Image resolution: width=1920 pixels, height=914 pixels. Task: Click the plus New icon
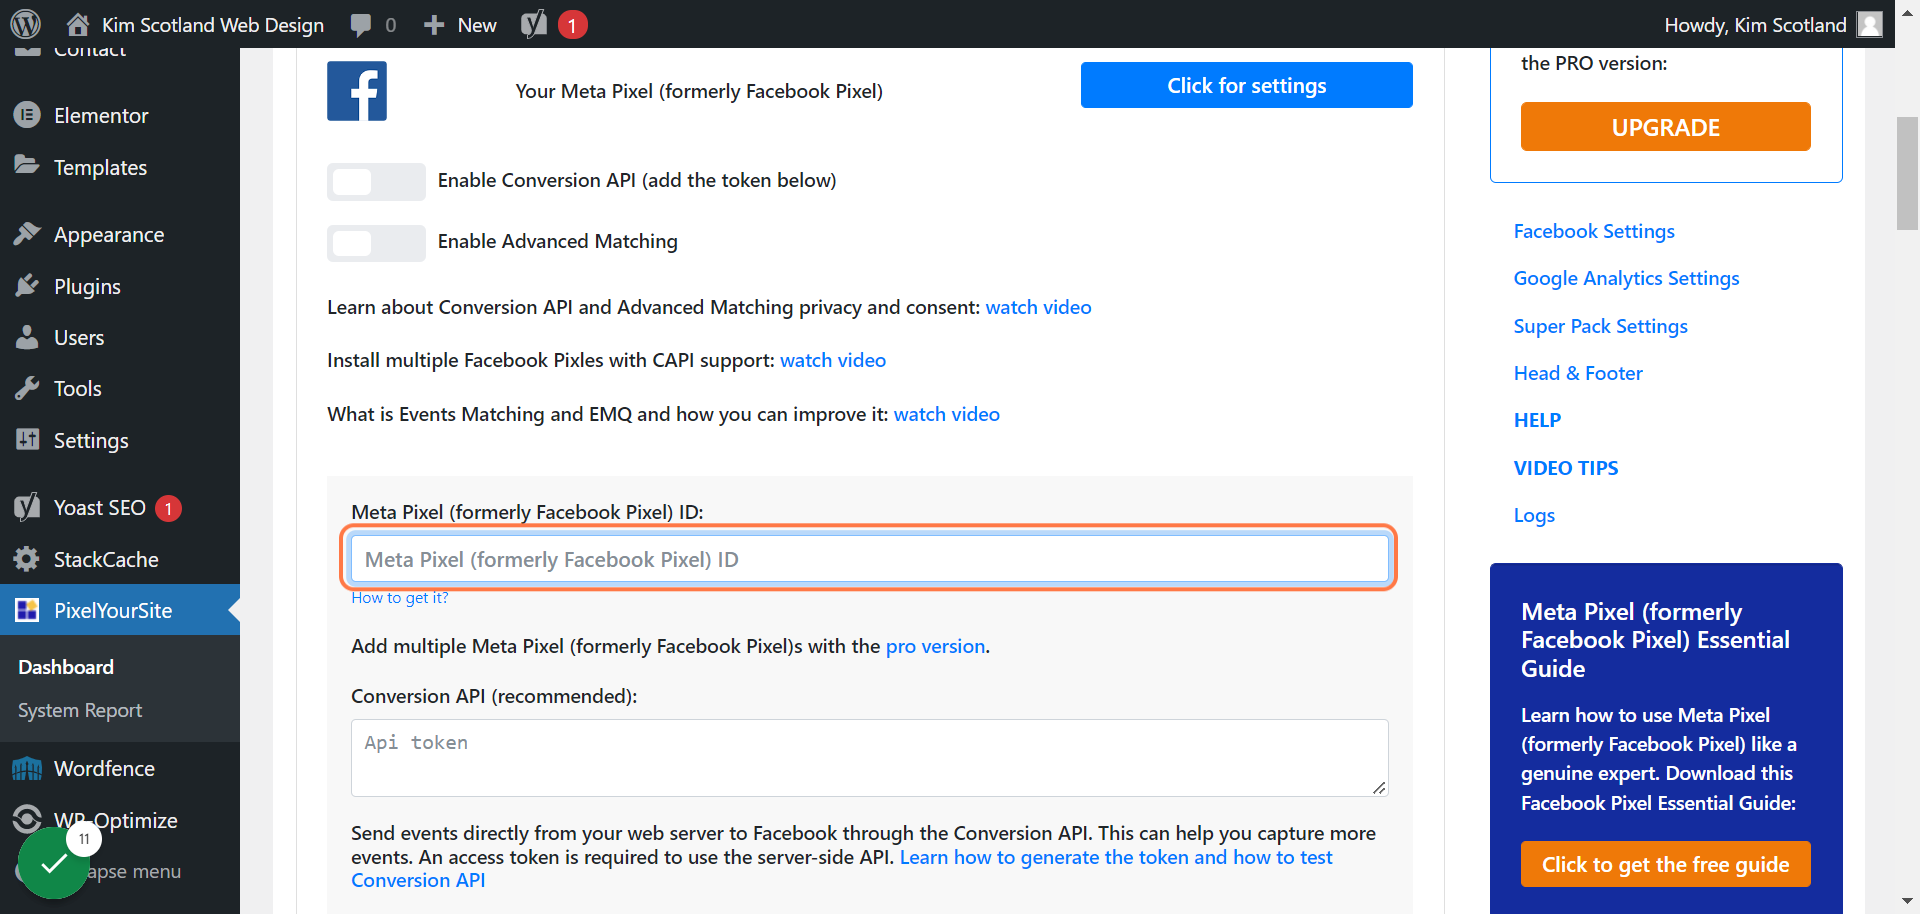pyautogui.click(x=433, y=25)
